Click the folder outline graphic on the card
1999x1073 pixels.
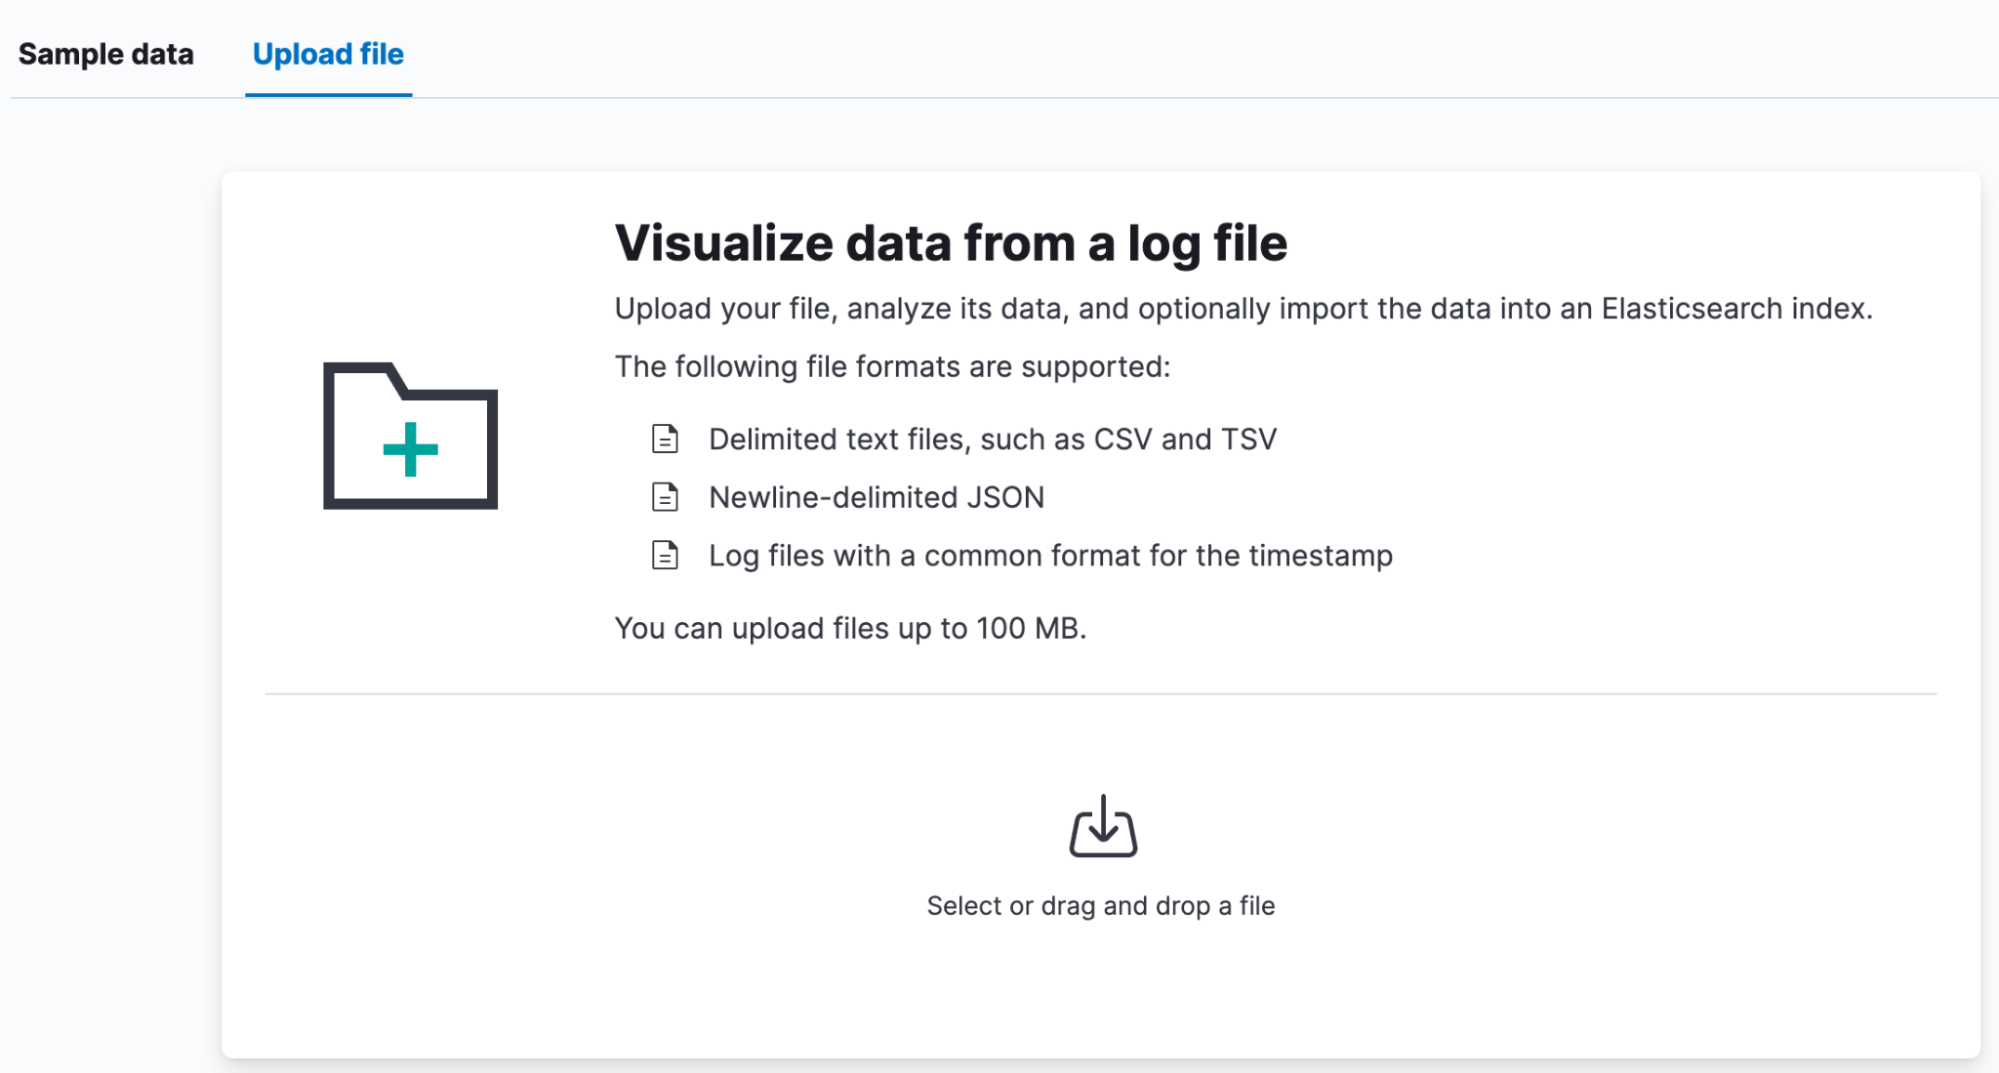(x=409, y=437)
